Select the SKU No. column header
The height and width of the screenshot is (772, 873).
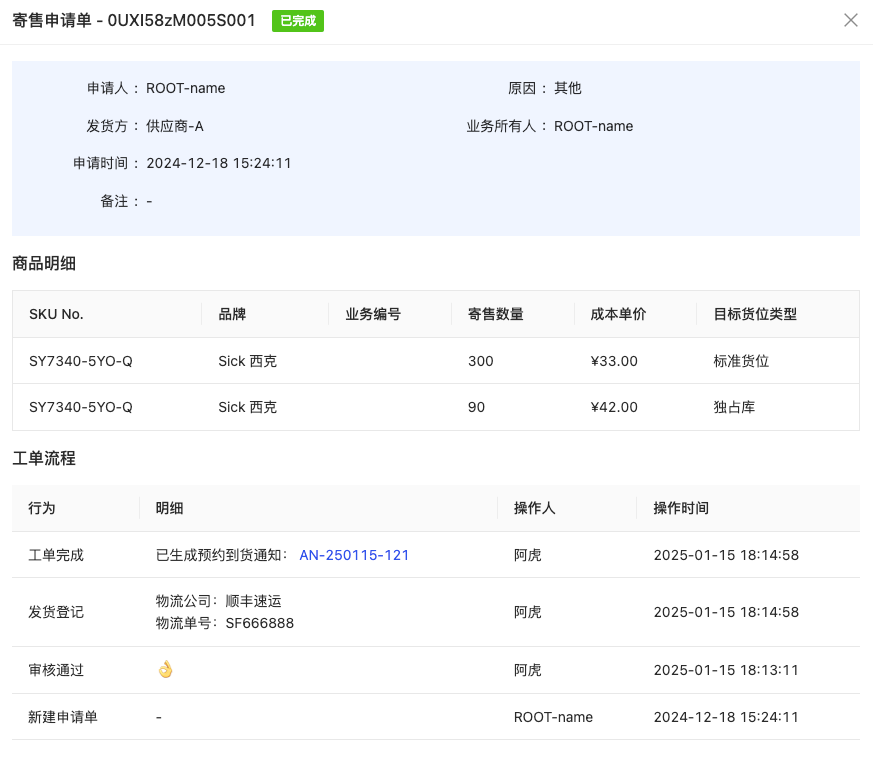56,314
